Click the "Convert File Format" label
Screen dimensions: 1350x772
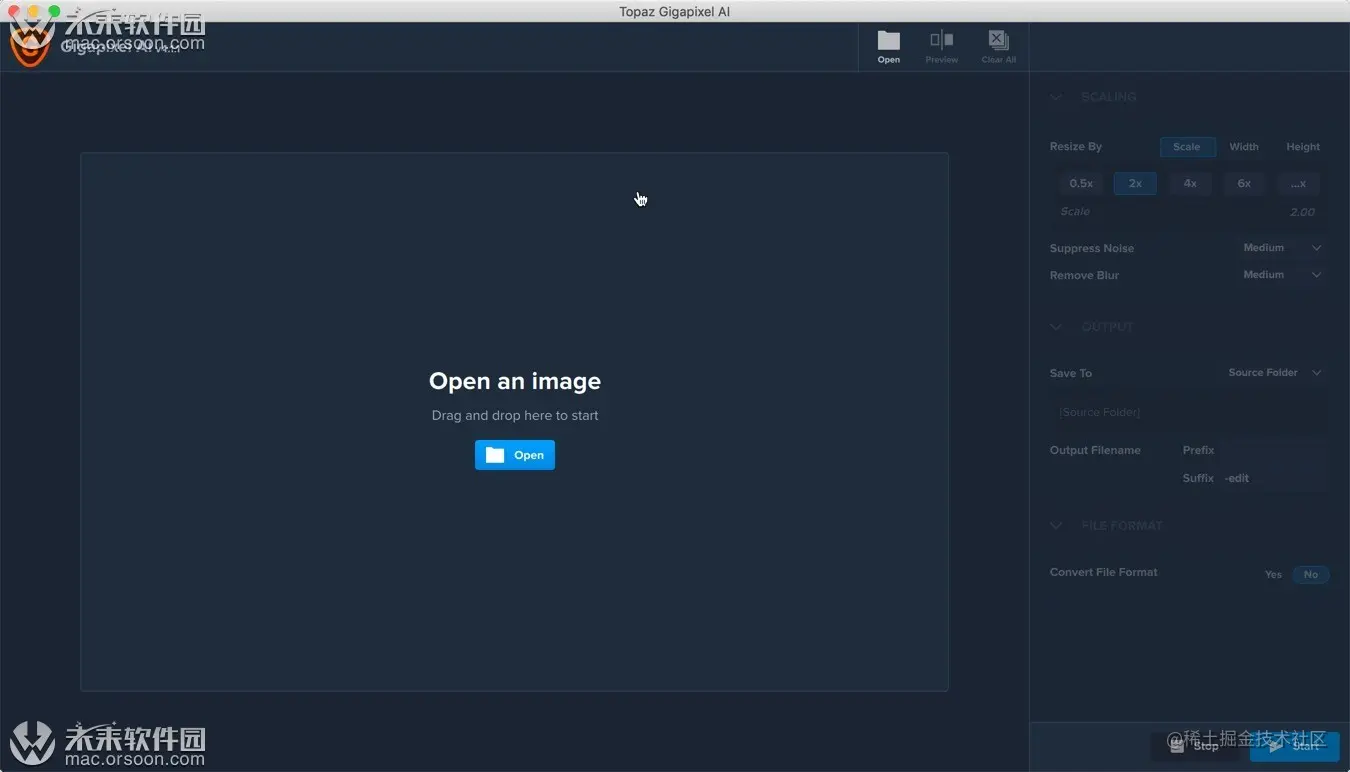pos(1103,572)
